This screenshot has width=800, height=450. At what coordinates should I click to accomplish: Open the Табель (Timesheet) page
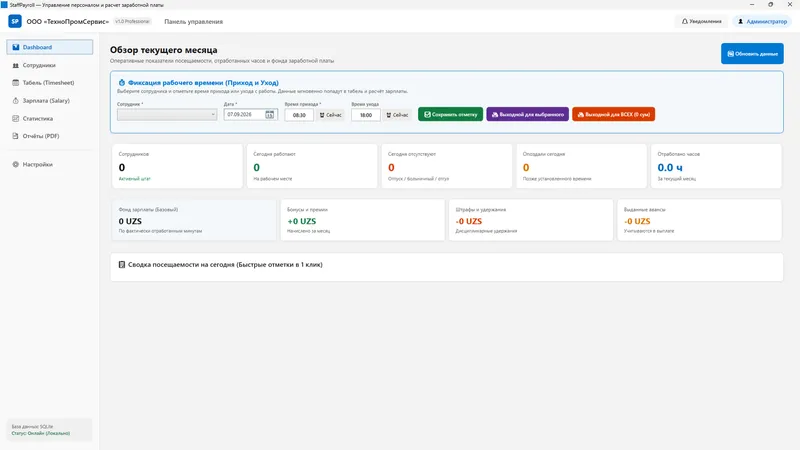(49, 83)
